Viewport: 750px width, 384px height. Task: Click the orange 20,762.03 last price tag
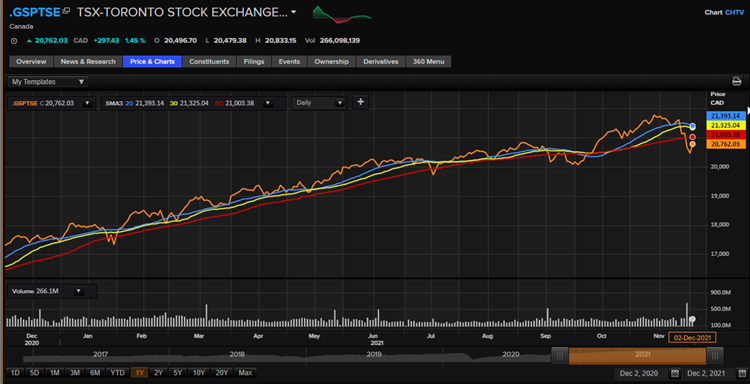point(726,144)
